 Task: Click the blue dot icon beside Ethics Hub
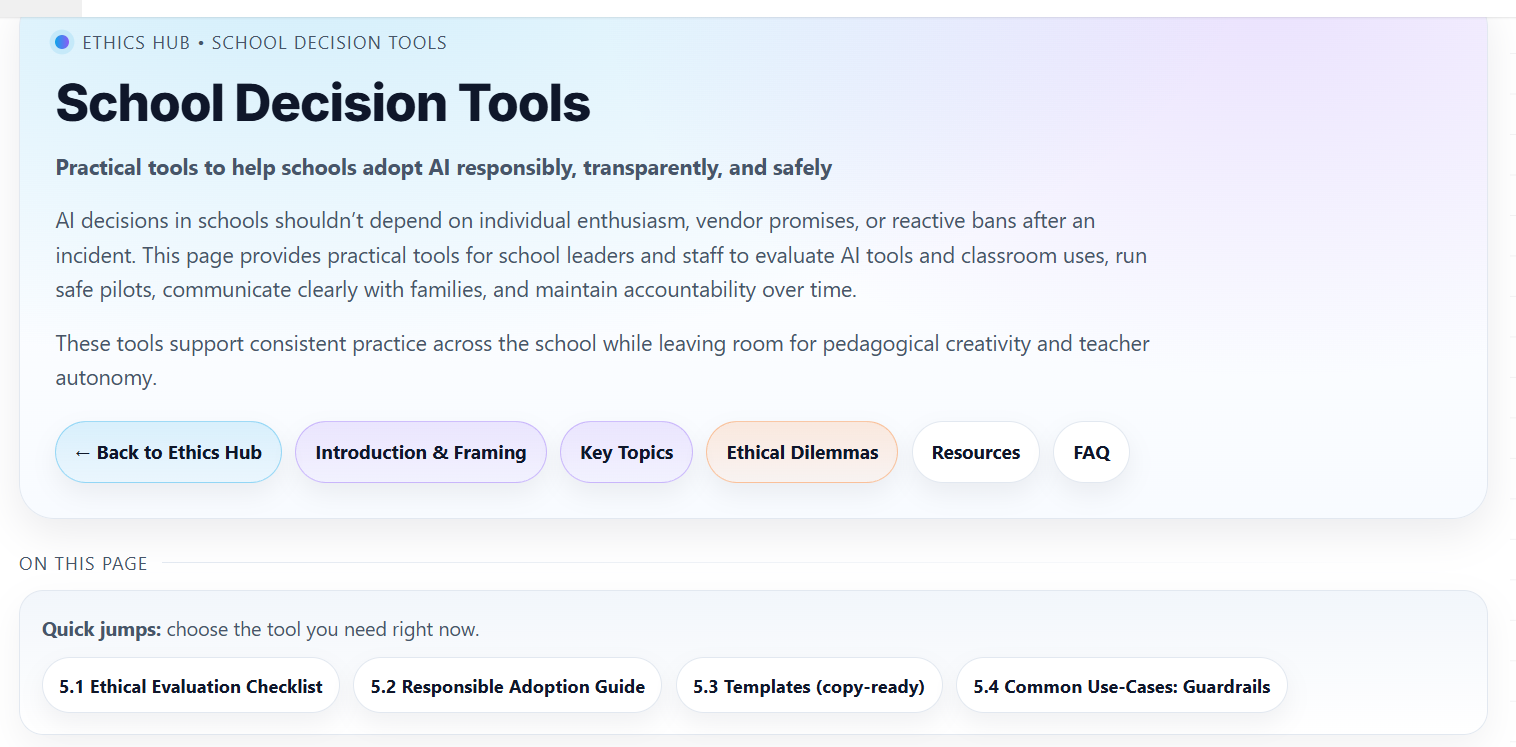[62, 42]
